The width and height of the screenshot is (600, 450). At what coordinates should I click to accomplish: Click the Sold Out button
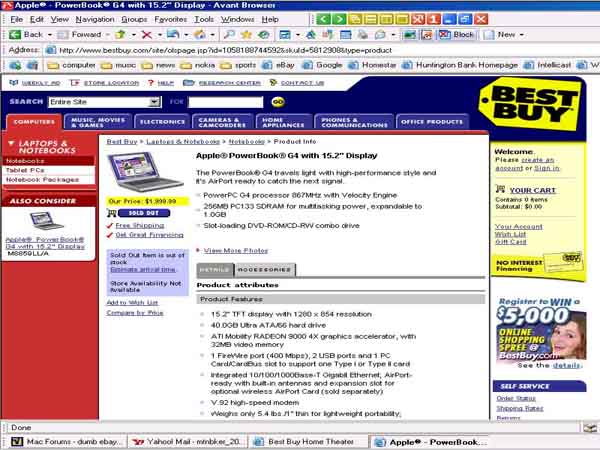click(144, 213)
